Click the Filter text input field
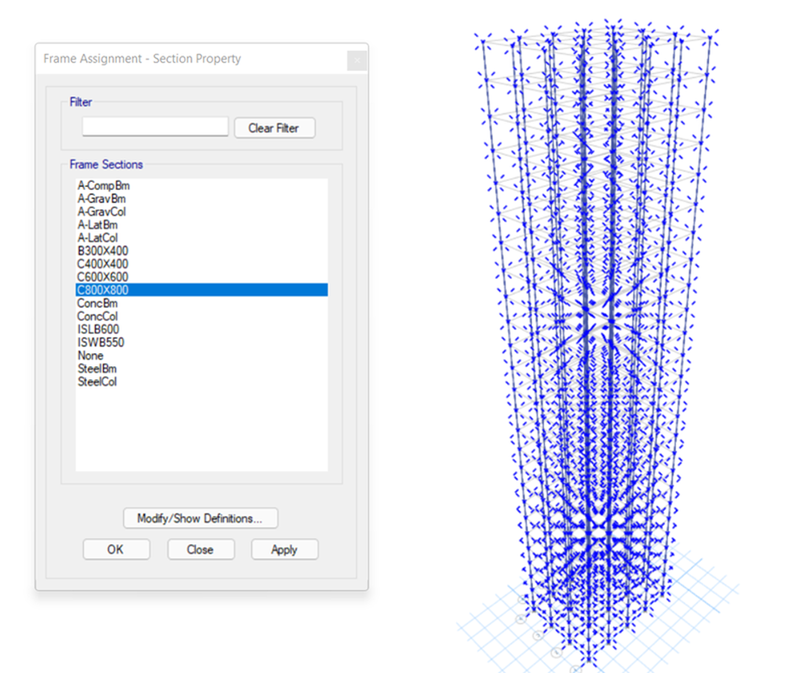800x673 pixels. pos(155,127)
